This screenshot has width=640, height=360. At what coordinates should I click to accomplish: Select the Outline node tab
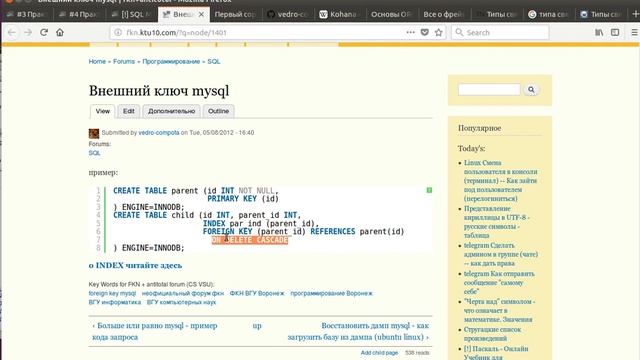tap(218, 111)
